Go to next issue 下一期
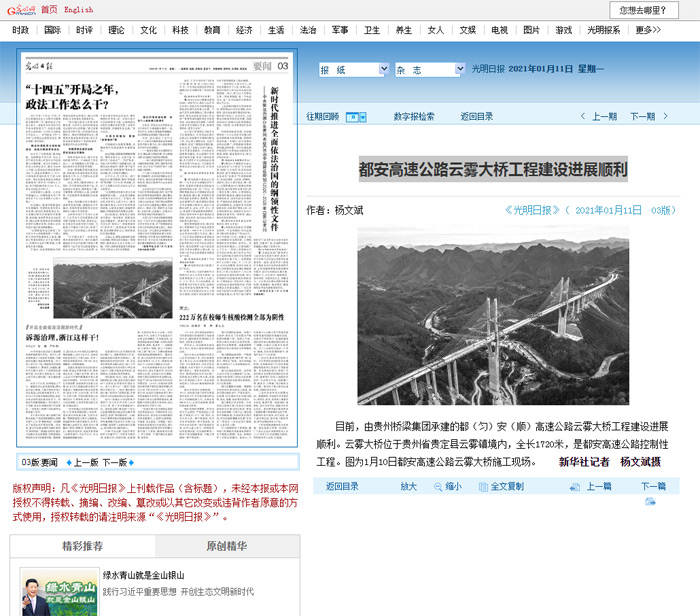This screenshot has width=700, height=616. click(x=642, y=117)
